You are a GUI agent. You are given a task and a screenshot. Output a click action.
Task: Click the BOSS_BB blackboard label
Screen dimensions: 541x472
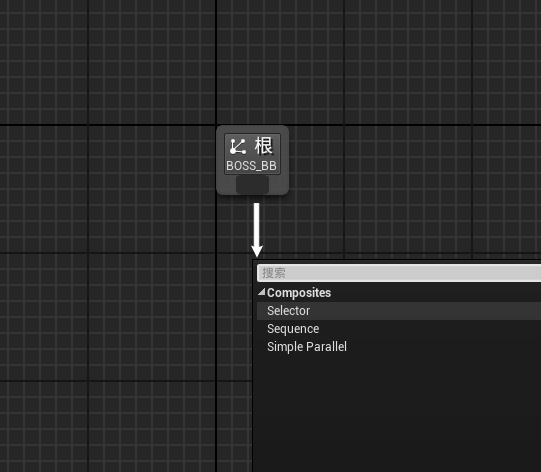tap(252, 166)
